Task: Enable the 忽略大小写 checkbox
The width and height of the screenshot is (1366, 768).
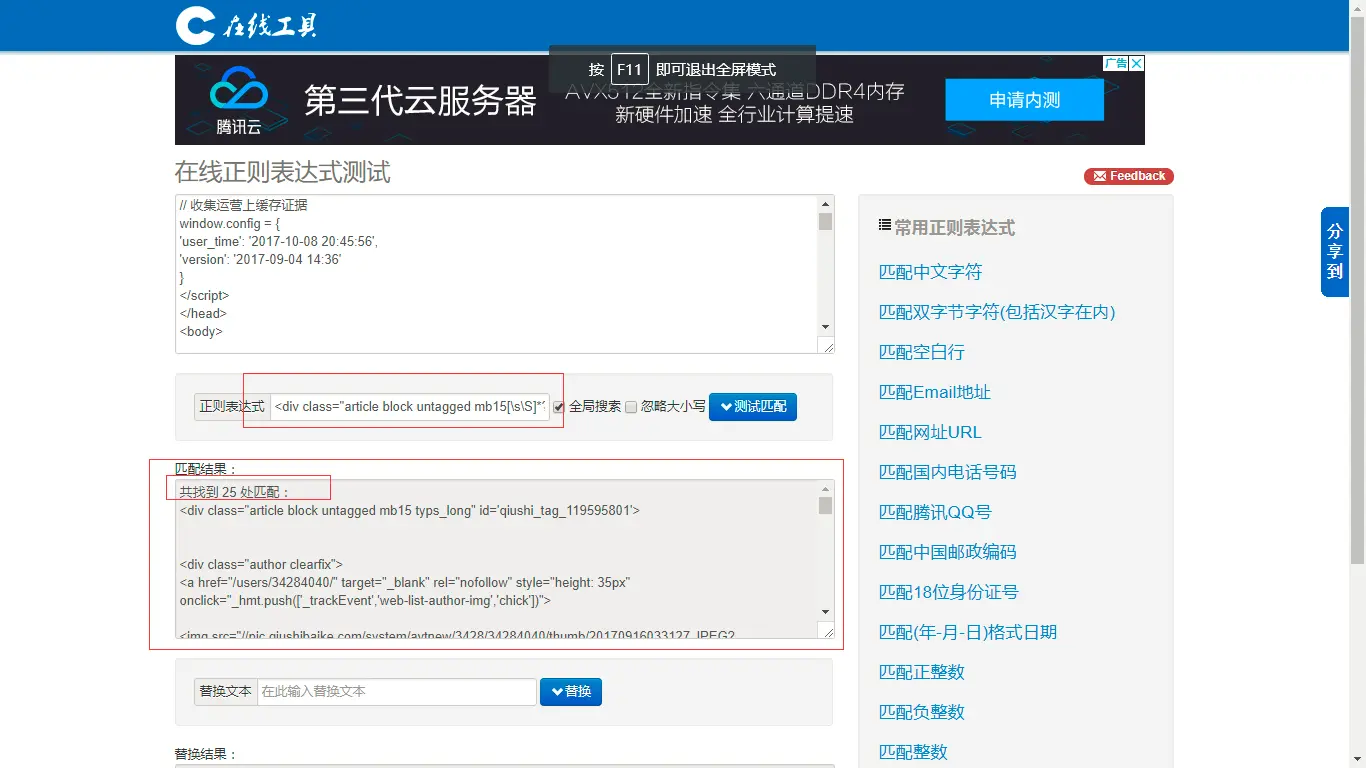Action: coord(631,407)
